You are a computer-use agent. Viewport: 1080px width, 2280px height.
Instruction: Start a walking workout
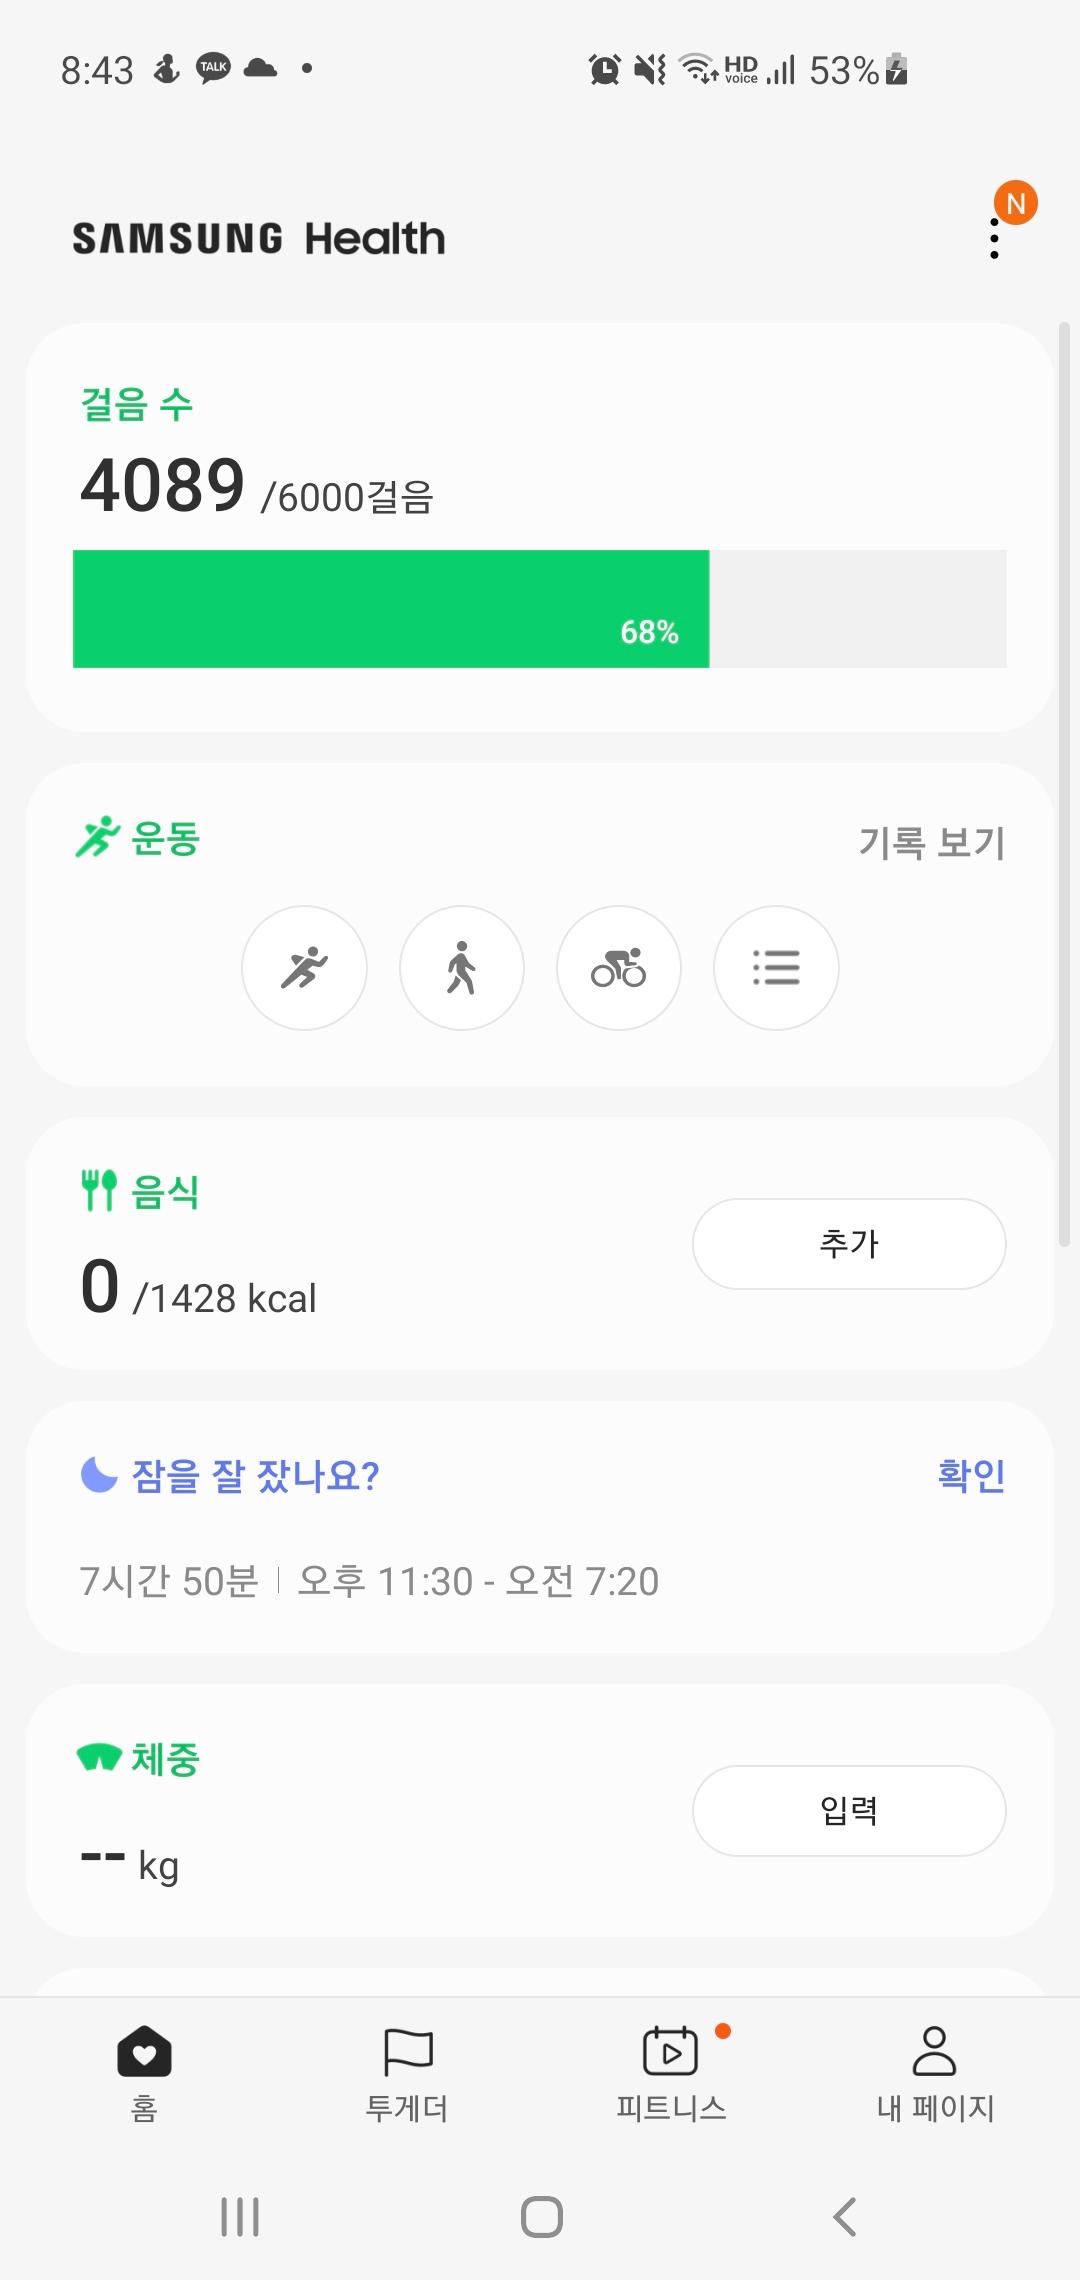[x=461, y=968]
